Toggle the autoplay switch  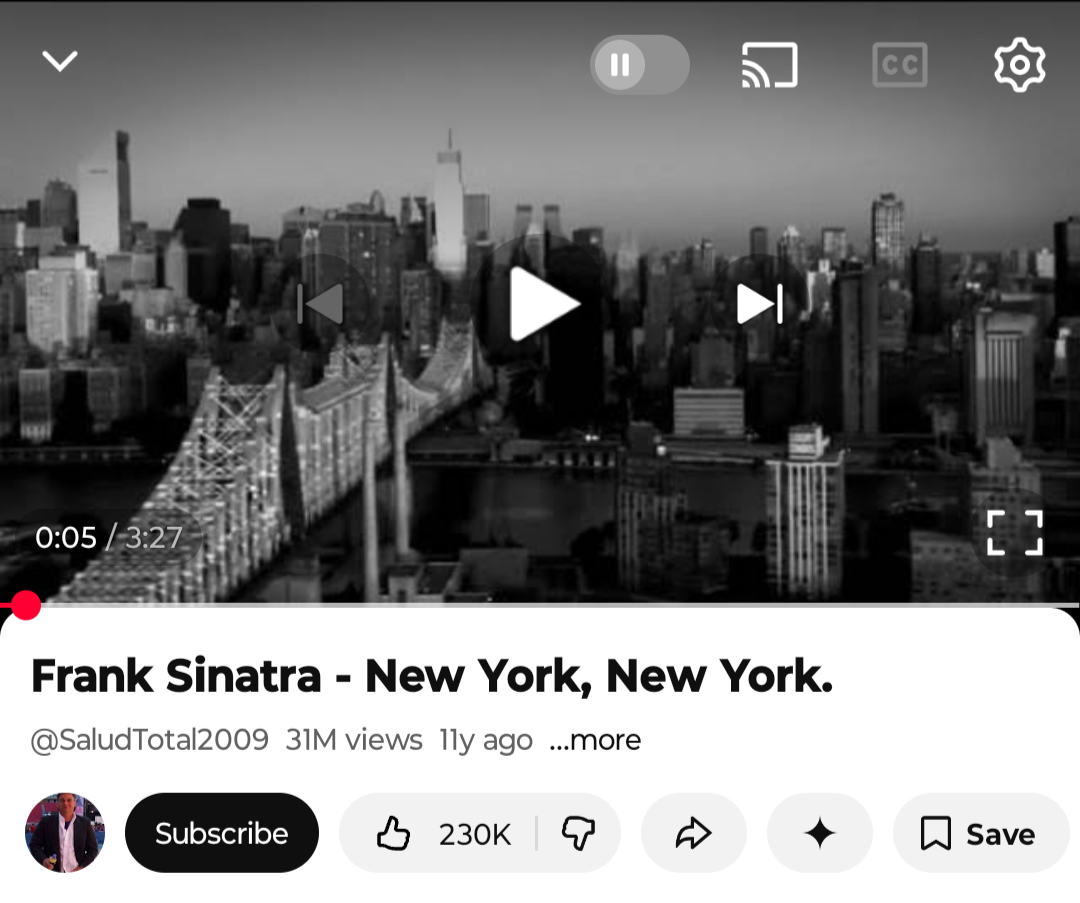coord(639,65)
